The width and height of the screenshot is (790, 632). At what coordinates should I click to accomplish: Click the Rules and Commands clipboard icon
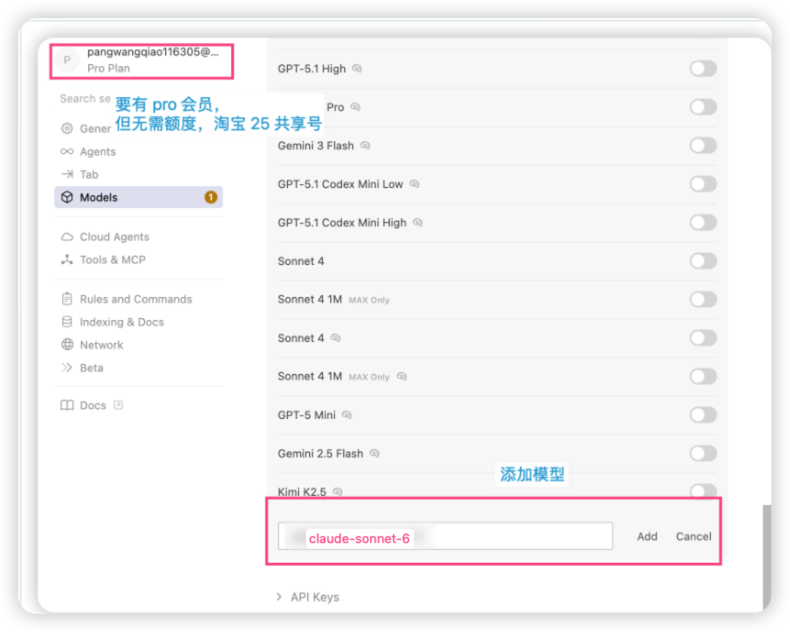[x=67, y=299]
